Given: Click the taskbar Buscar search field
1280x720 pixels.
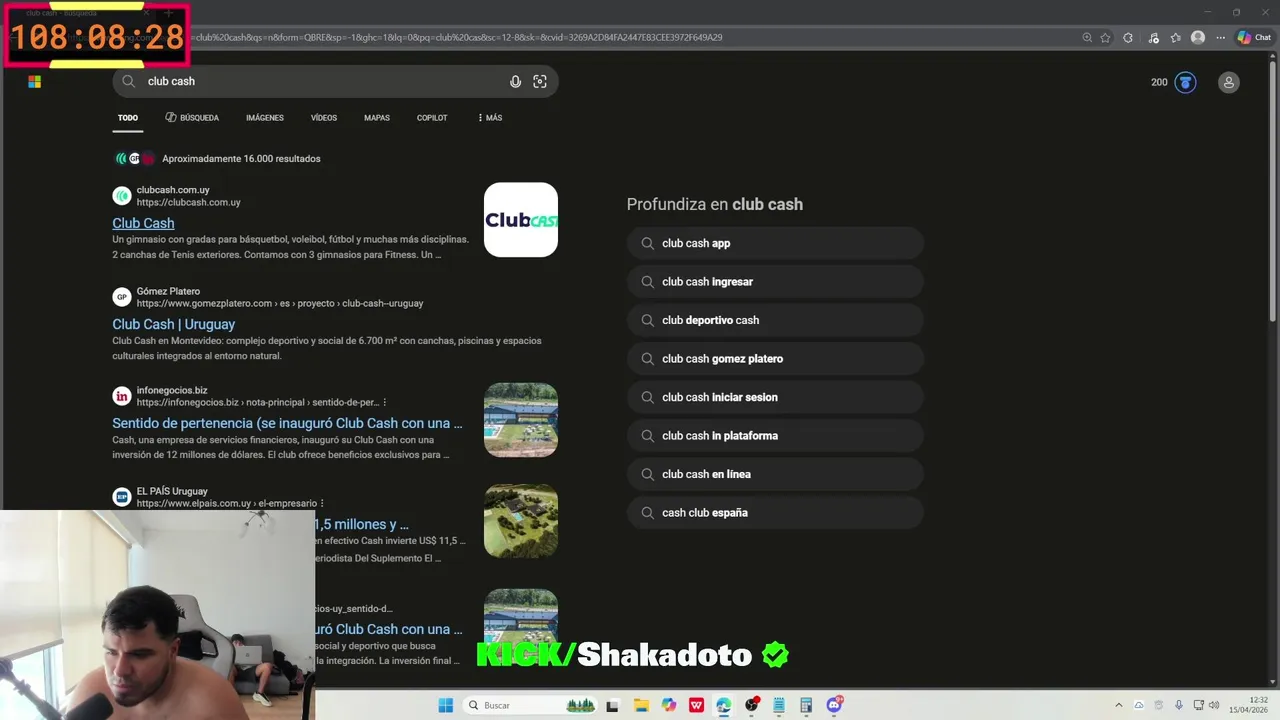Looking at the screenshot, I should (x=531, y=705).
